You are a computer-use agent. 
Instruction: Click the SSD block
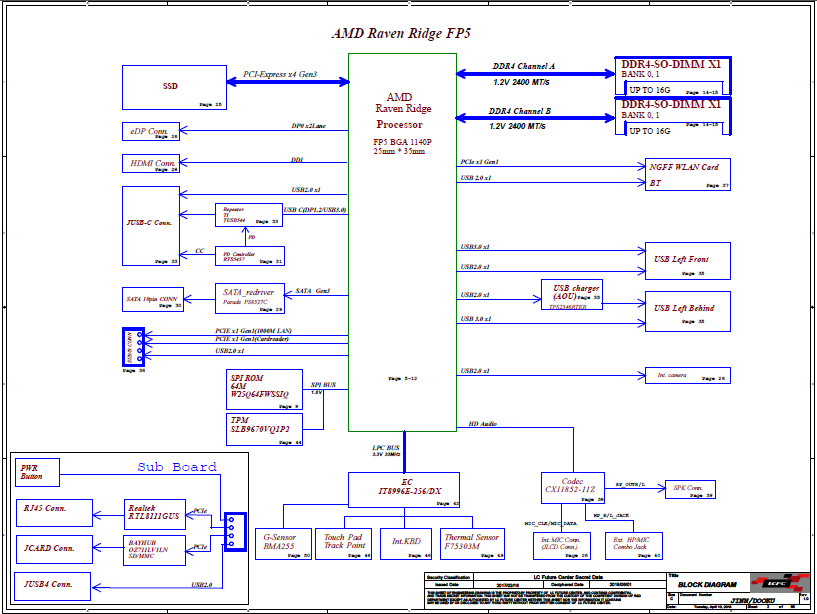[x=175, y=88]
